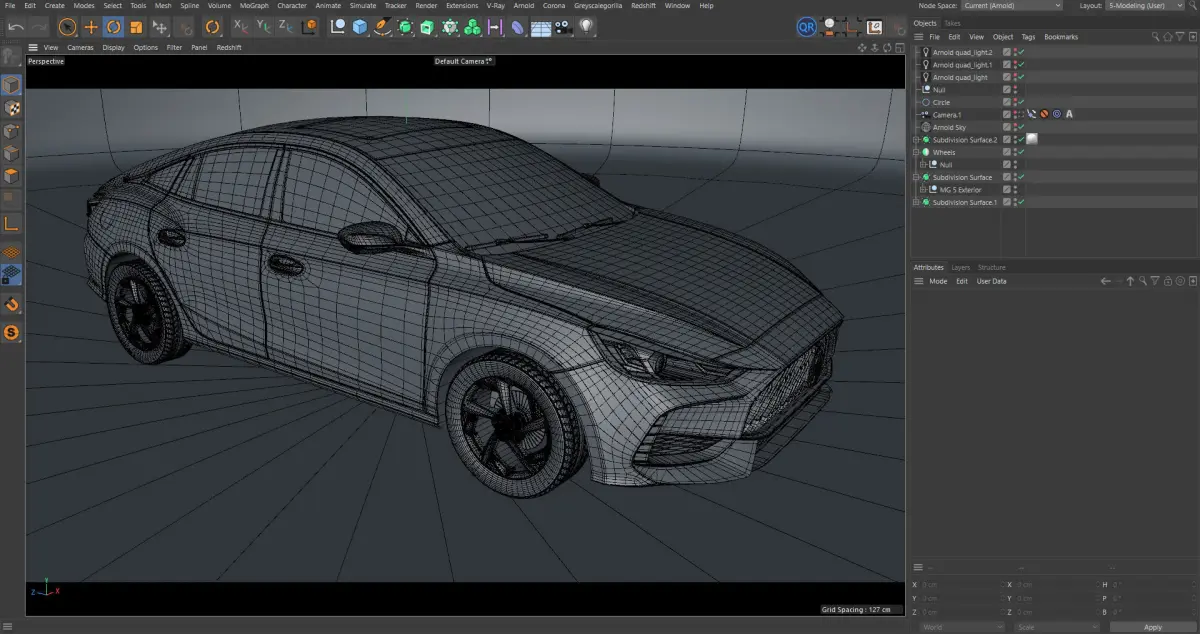This screenshot has width=1200, height=634.
Task: Click User Data in Attributes panel
Action: 992,281
